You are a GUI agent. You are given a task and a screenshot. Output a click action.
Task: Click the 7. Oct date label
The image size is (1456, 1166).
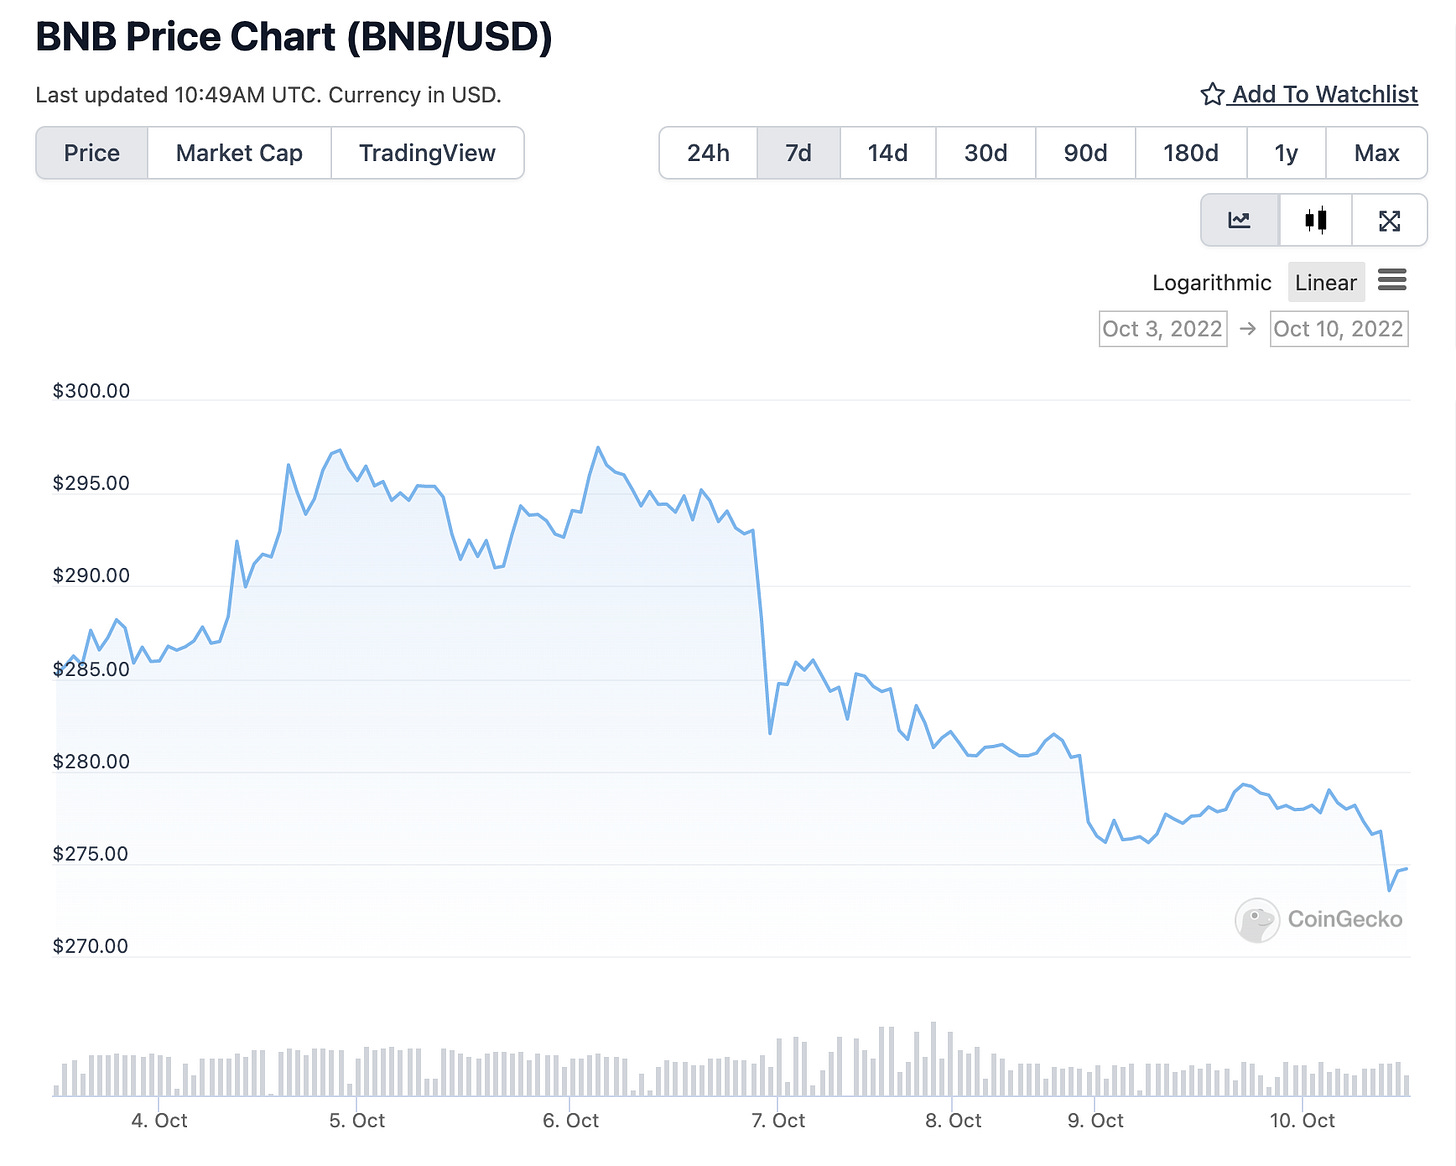pos(778,1121)
